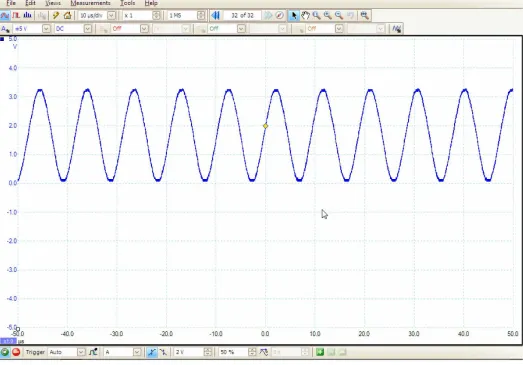Click the Advanced Triggers icon

point(93,352)
